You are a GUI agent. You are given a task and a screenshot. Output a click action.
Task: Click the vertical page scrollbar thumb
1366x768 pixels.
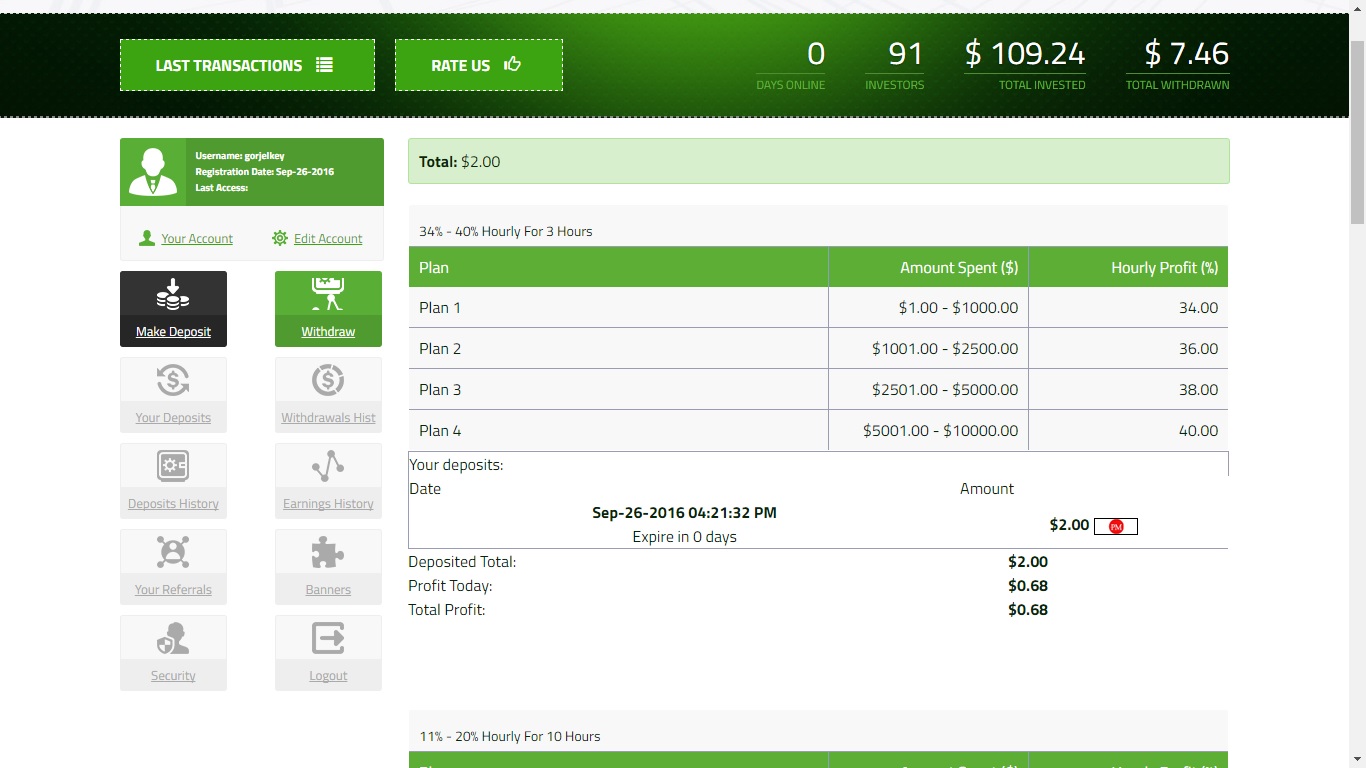1357,130
